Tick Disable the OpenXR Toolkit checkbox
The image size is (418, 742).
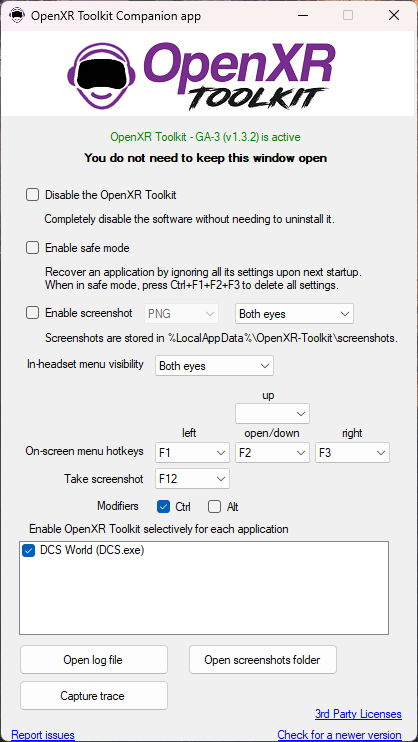pos(32,194)
